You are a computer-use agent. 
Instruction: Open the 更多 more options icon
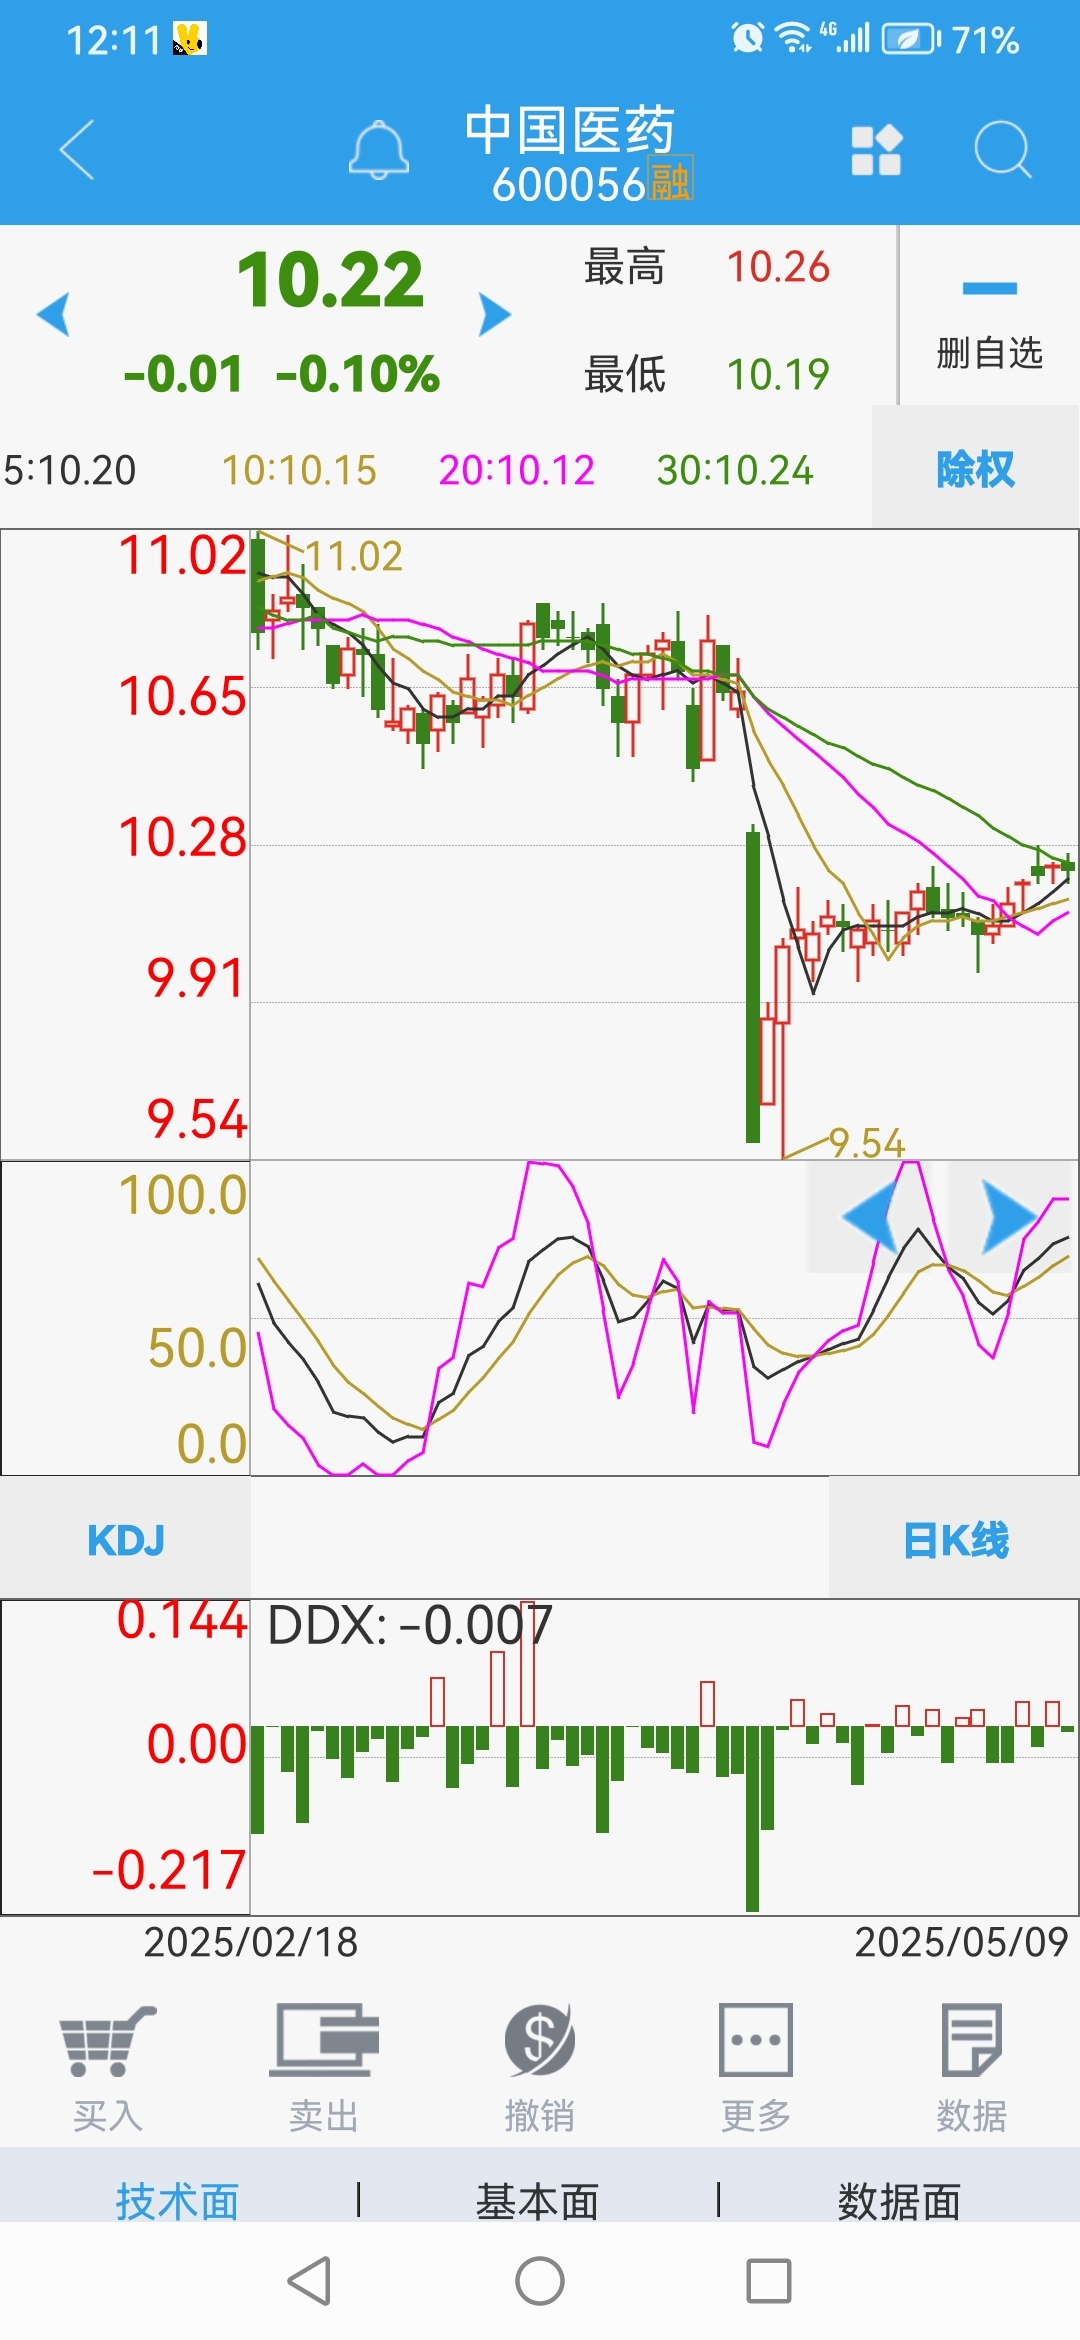click(x=756, y=2040)
